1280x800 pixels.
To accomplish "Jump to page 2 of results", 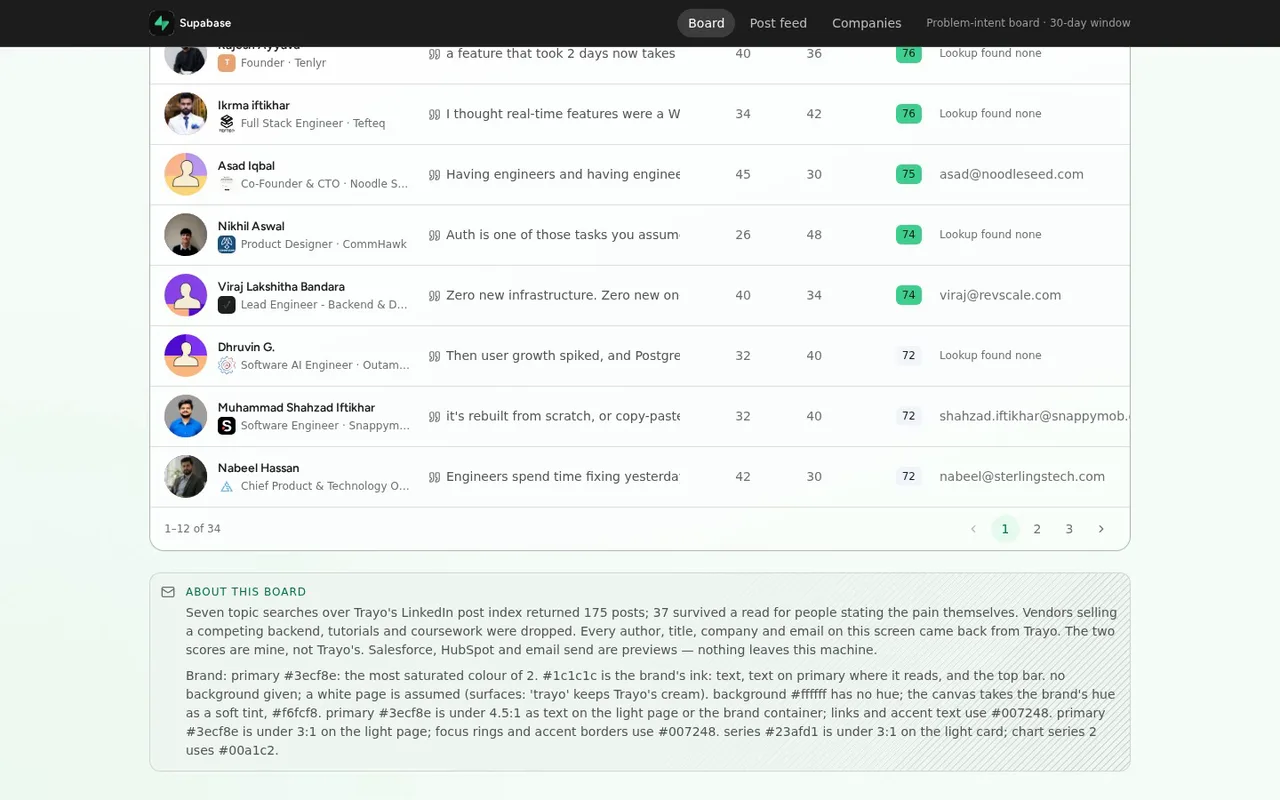I will (x=1037, y=529).
